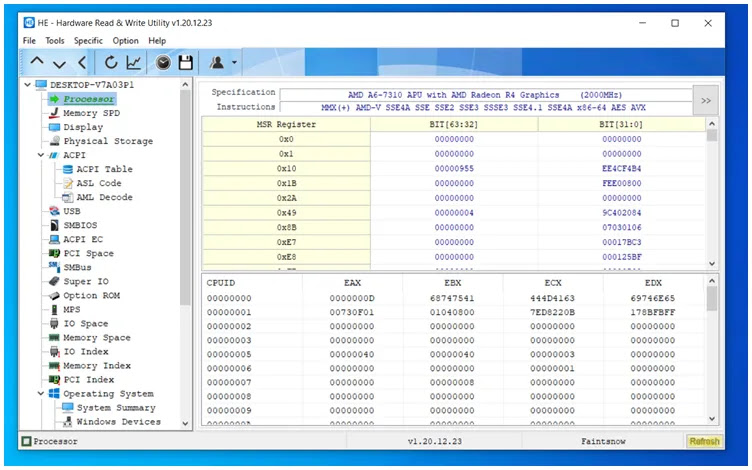Collapse the Operating System branch
The width and height of the screenshot is (752, 470).
[x=41, y=393]
